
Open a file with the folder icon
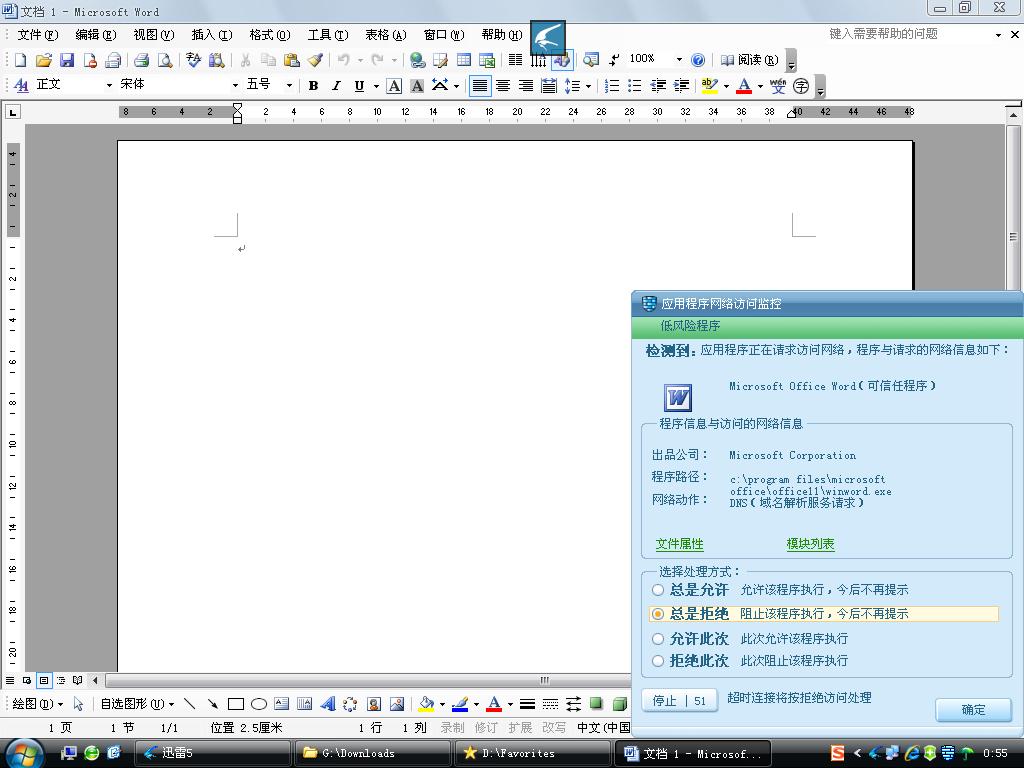pyautogui.click(x=44, y=60)
